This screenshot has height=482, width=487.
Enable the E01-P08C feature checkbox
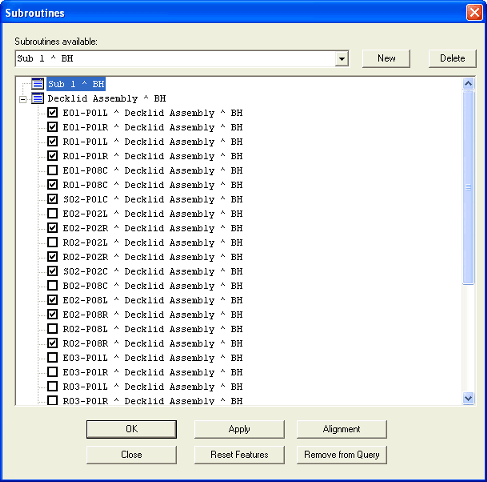(52, 170)
